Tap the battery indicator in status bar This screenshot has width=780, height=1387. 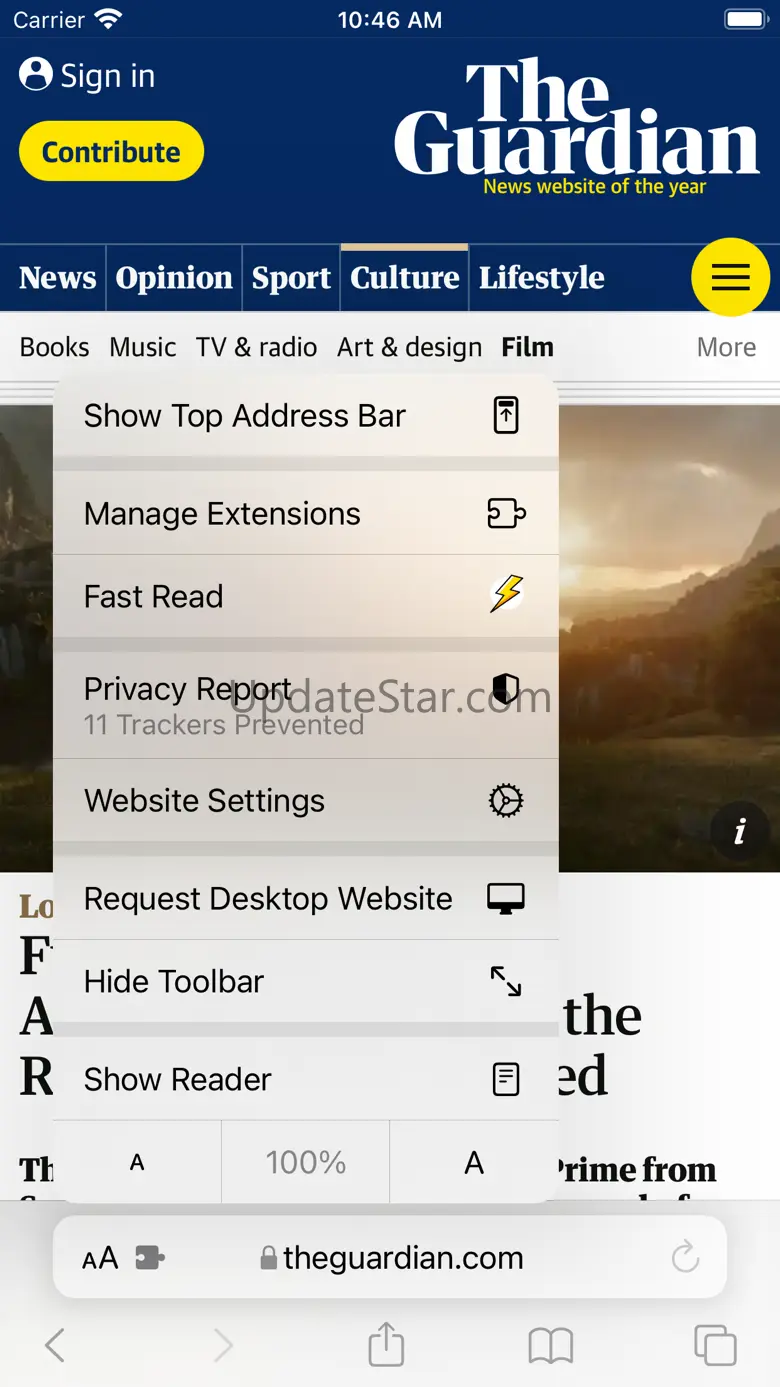coord(745,19)
